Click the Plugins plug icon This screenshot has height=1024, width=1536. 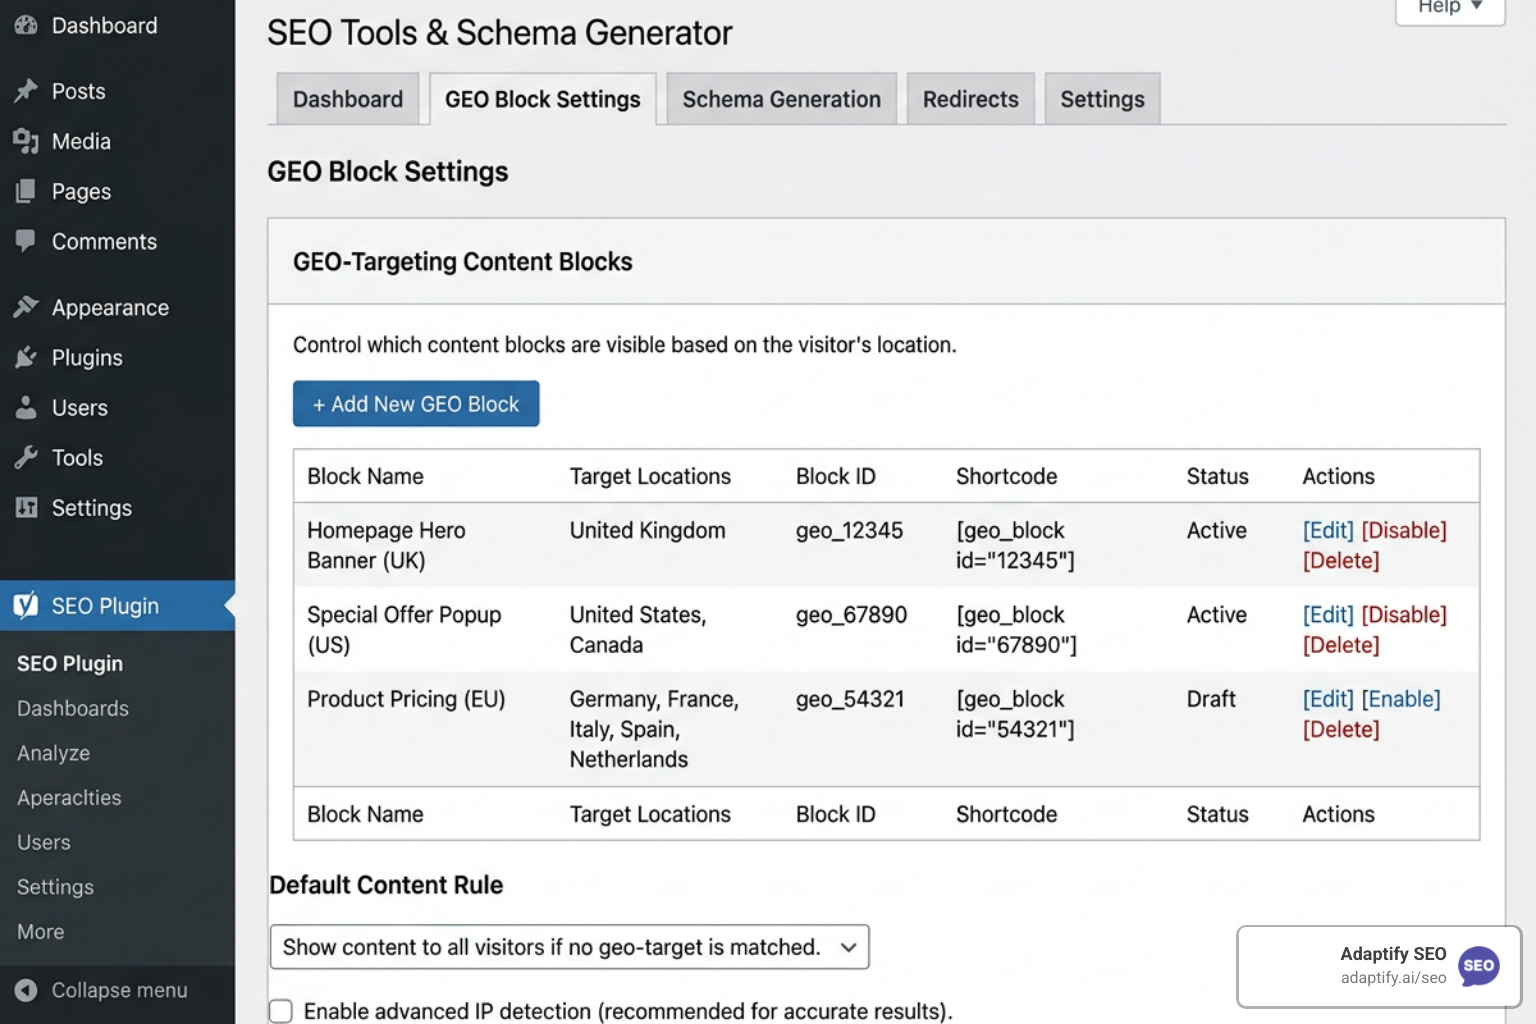26,357
